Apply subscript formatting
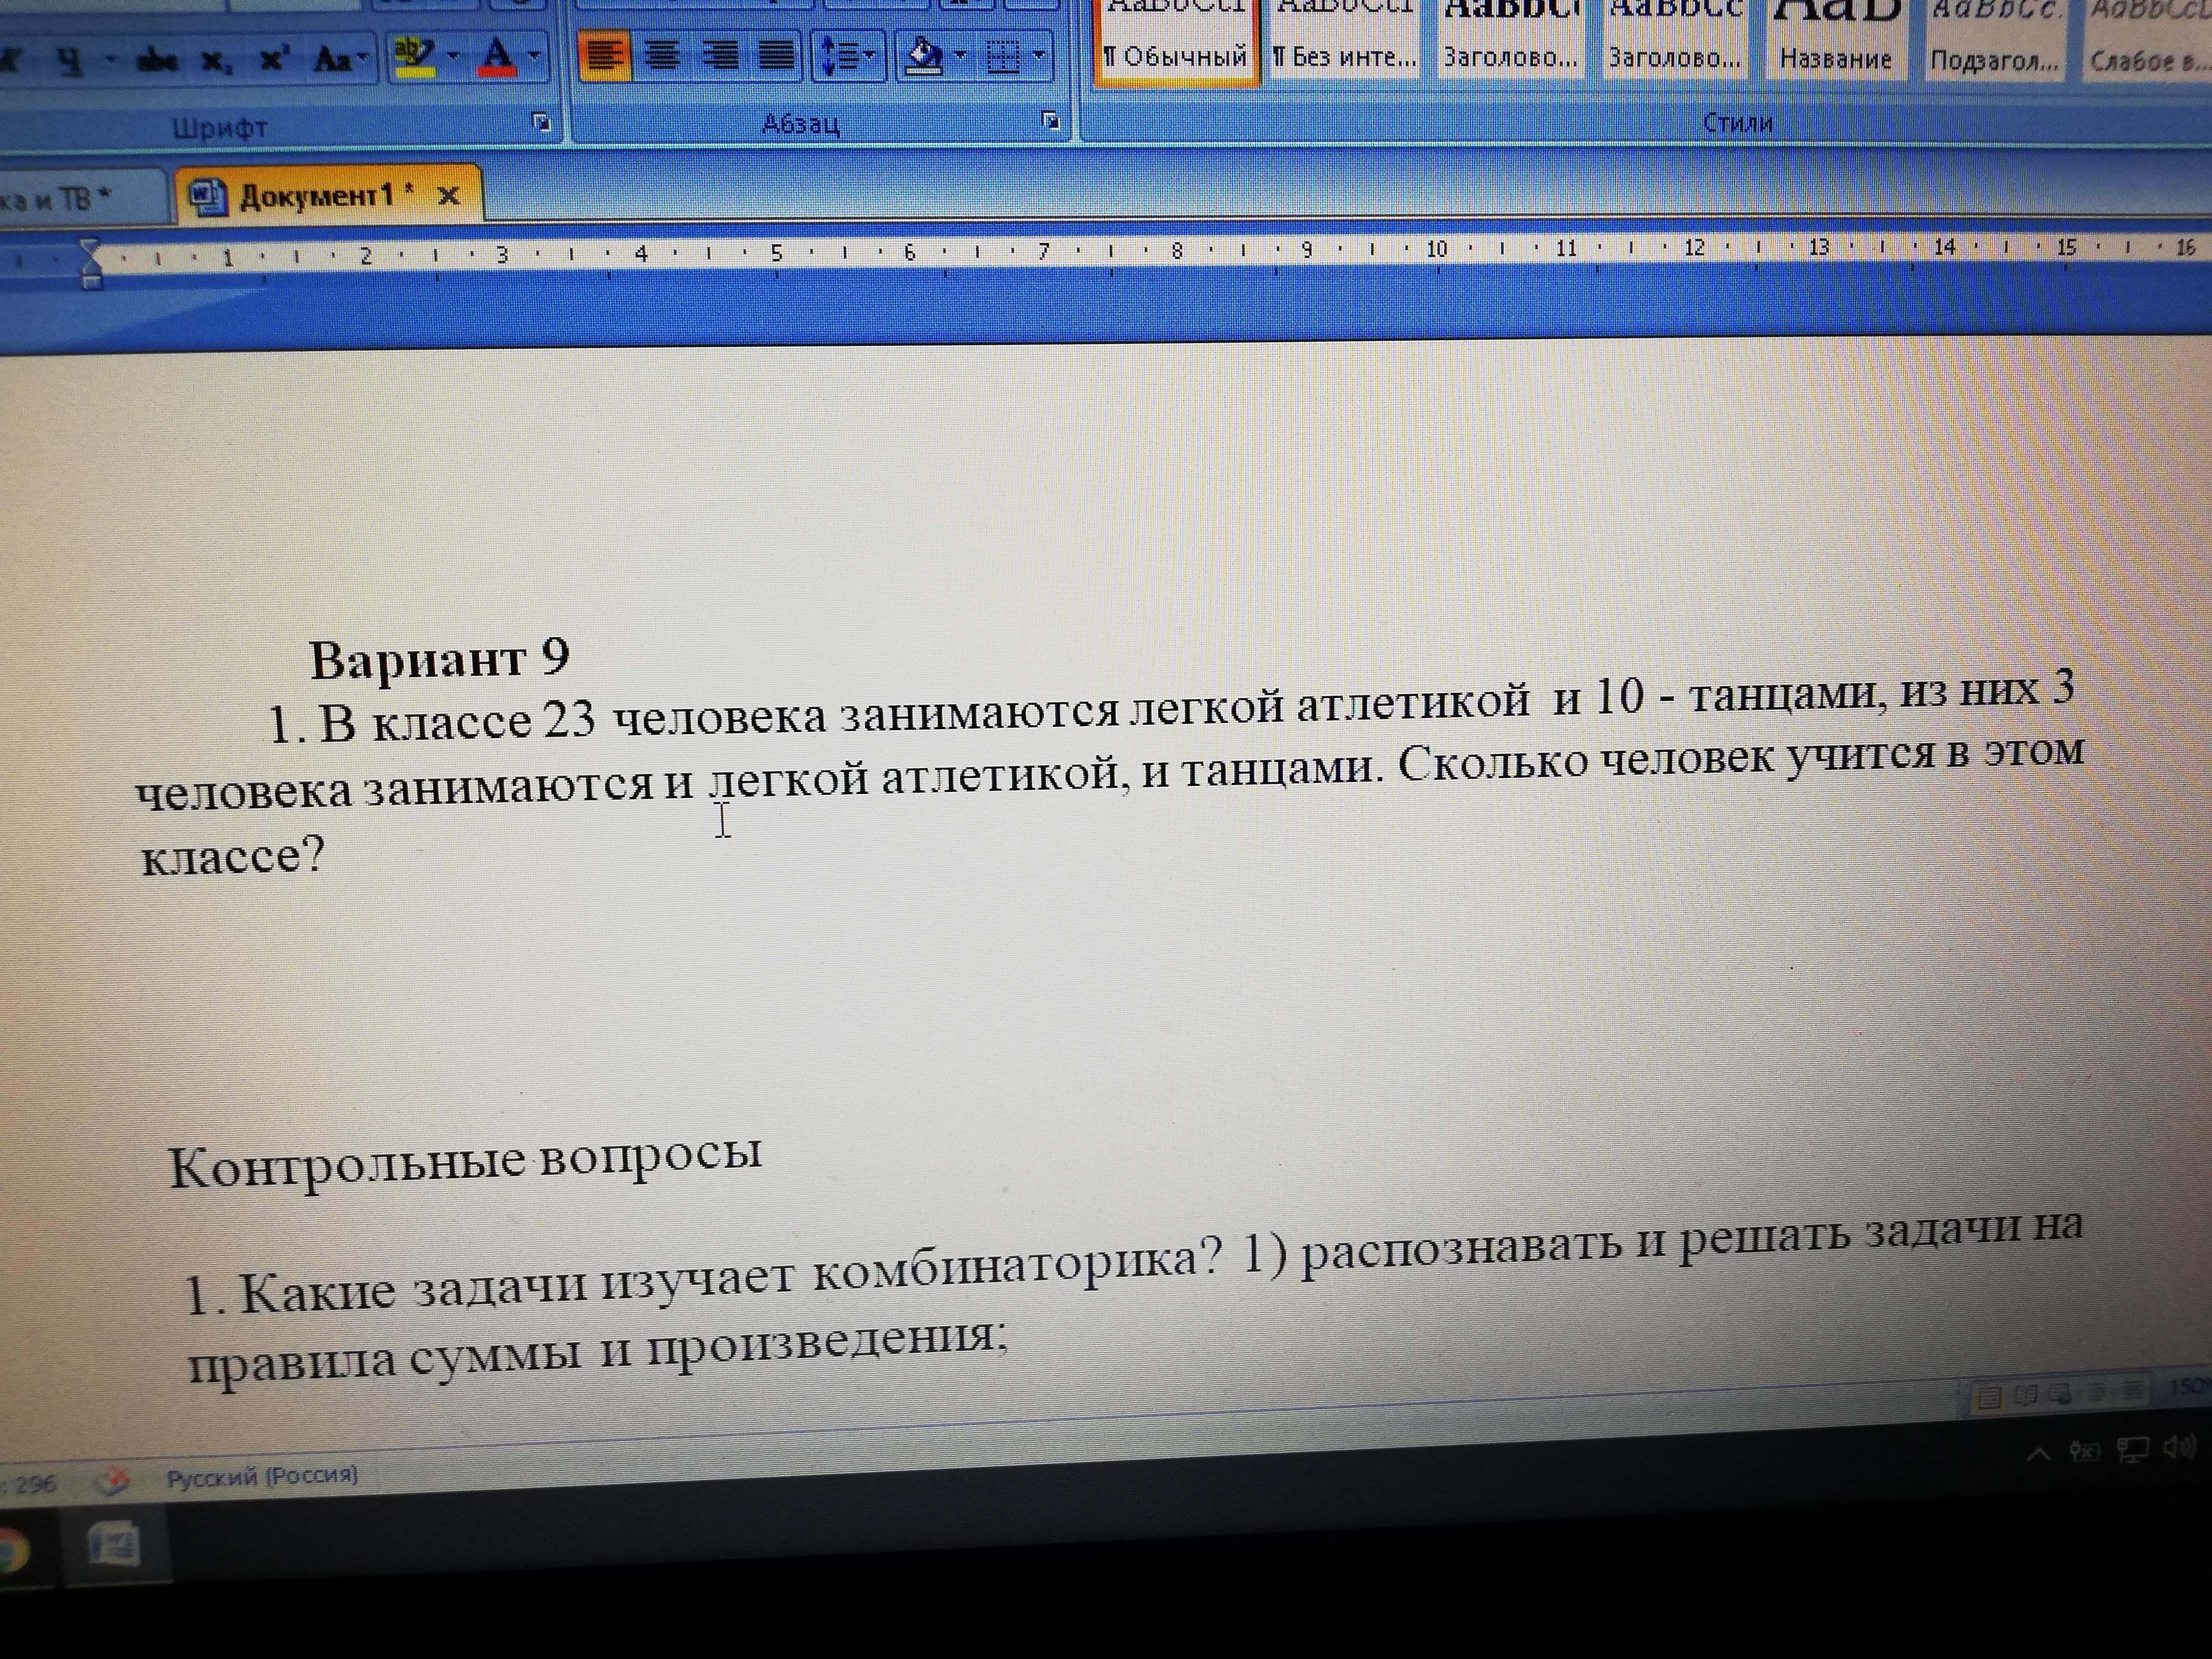The image size is (2212, 1659). (x=214, y=60)
